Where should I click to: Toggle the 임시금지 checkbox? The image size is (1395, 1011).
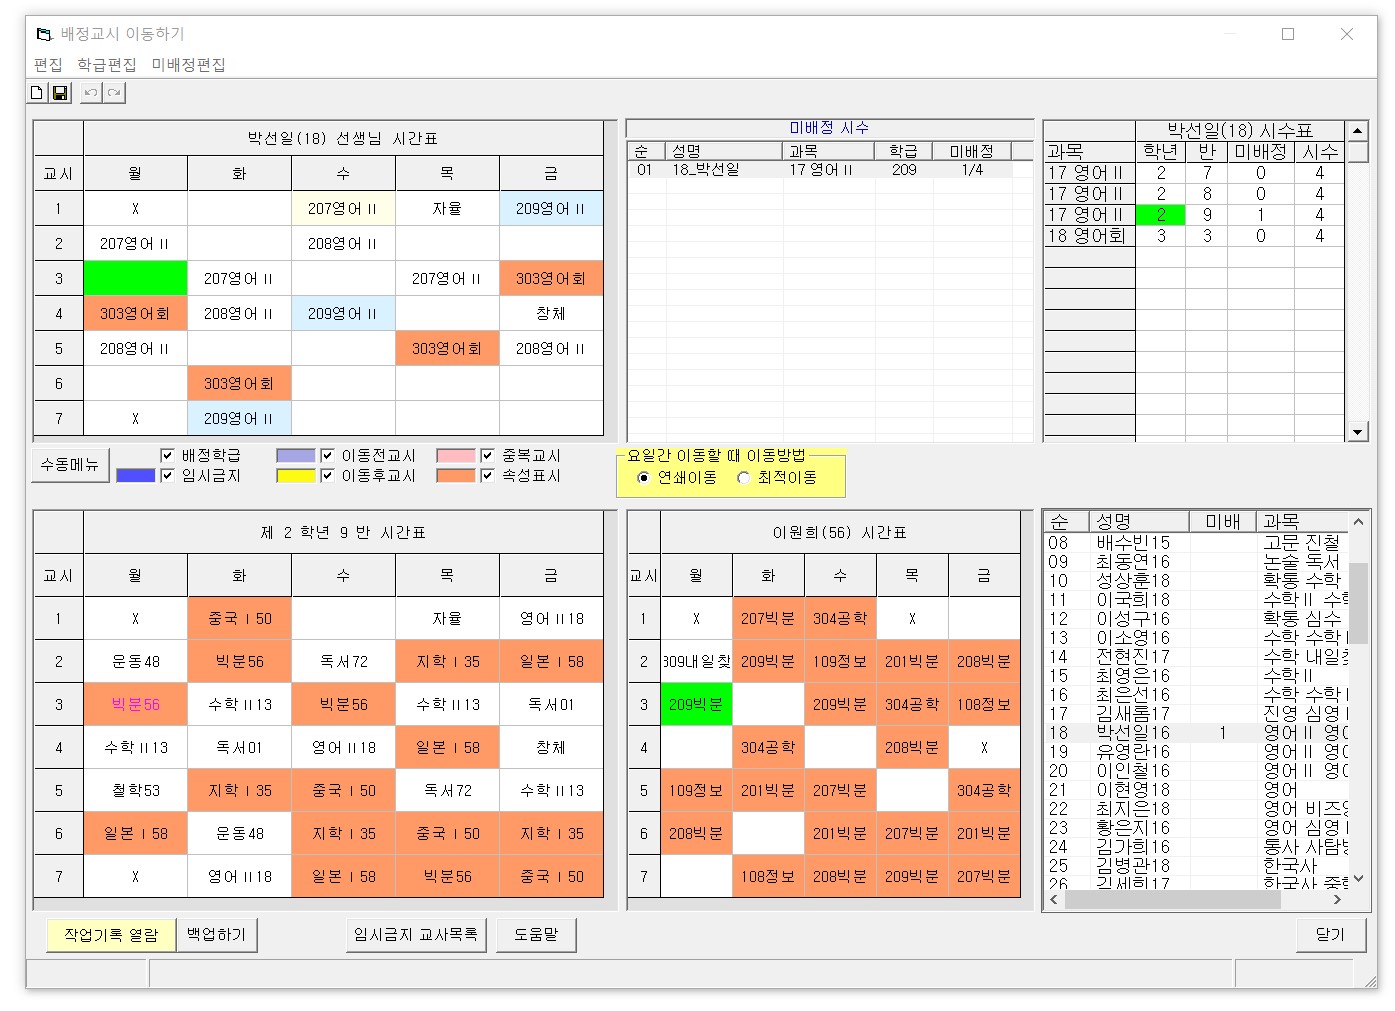167,475
